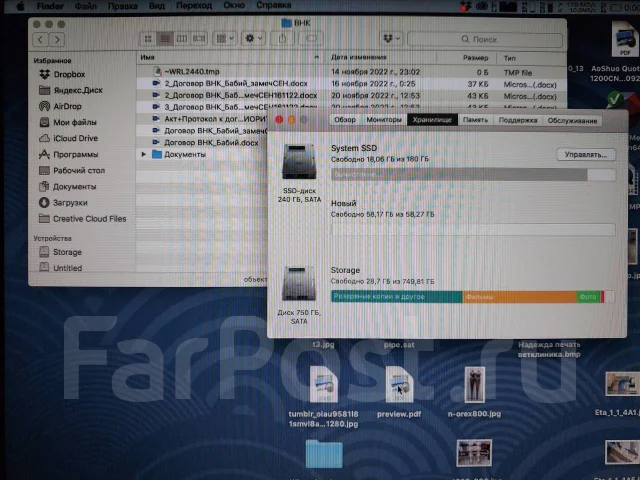The image size is (640, 480).
Task: Switch Finder to icon view
Action: (148, 39)
